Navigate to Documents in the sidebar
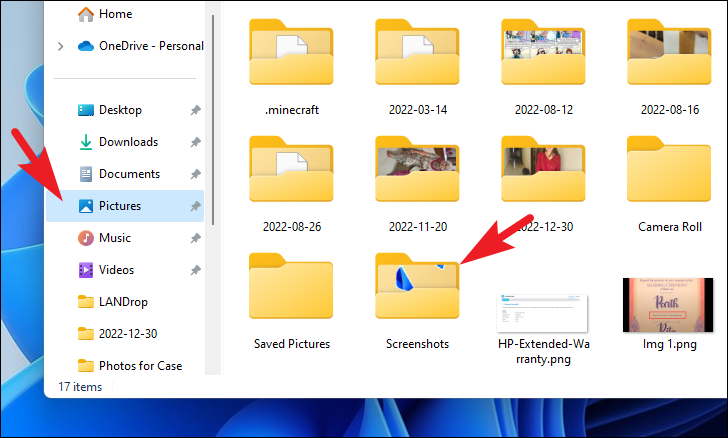 [129, 174]
